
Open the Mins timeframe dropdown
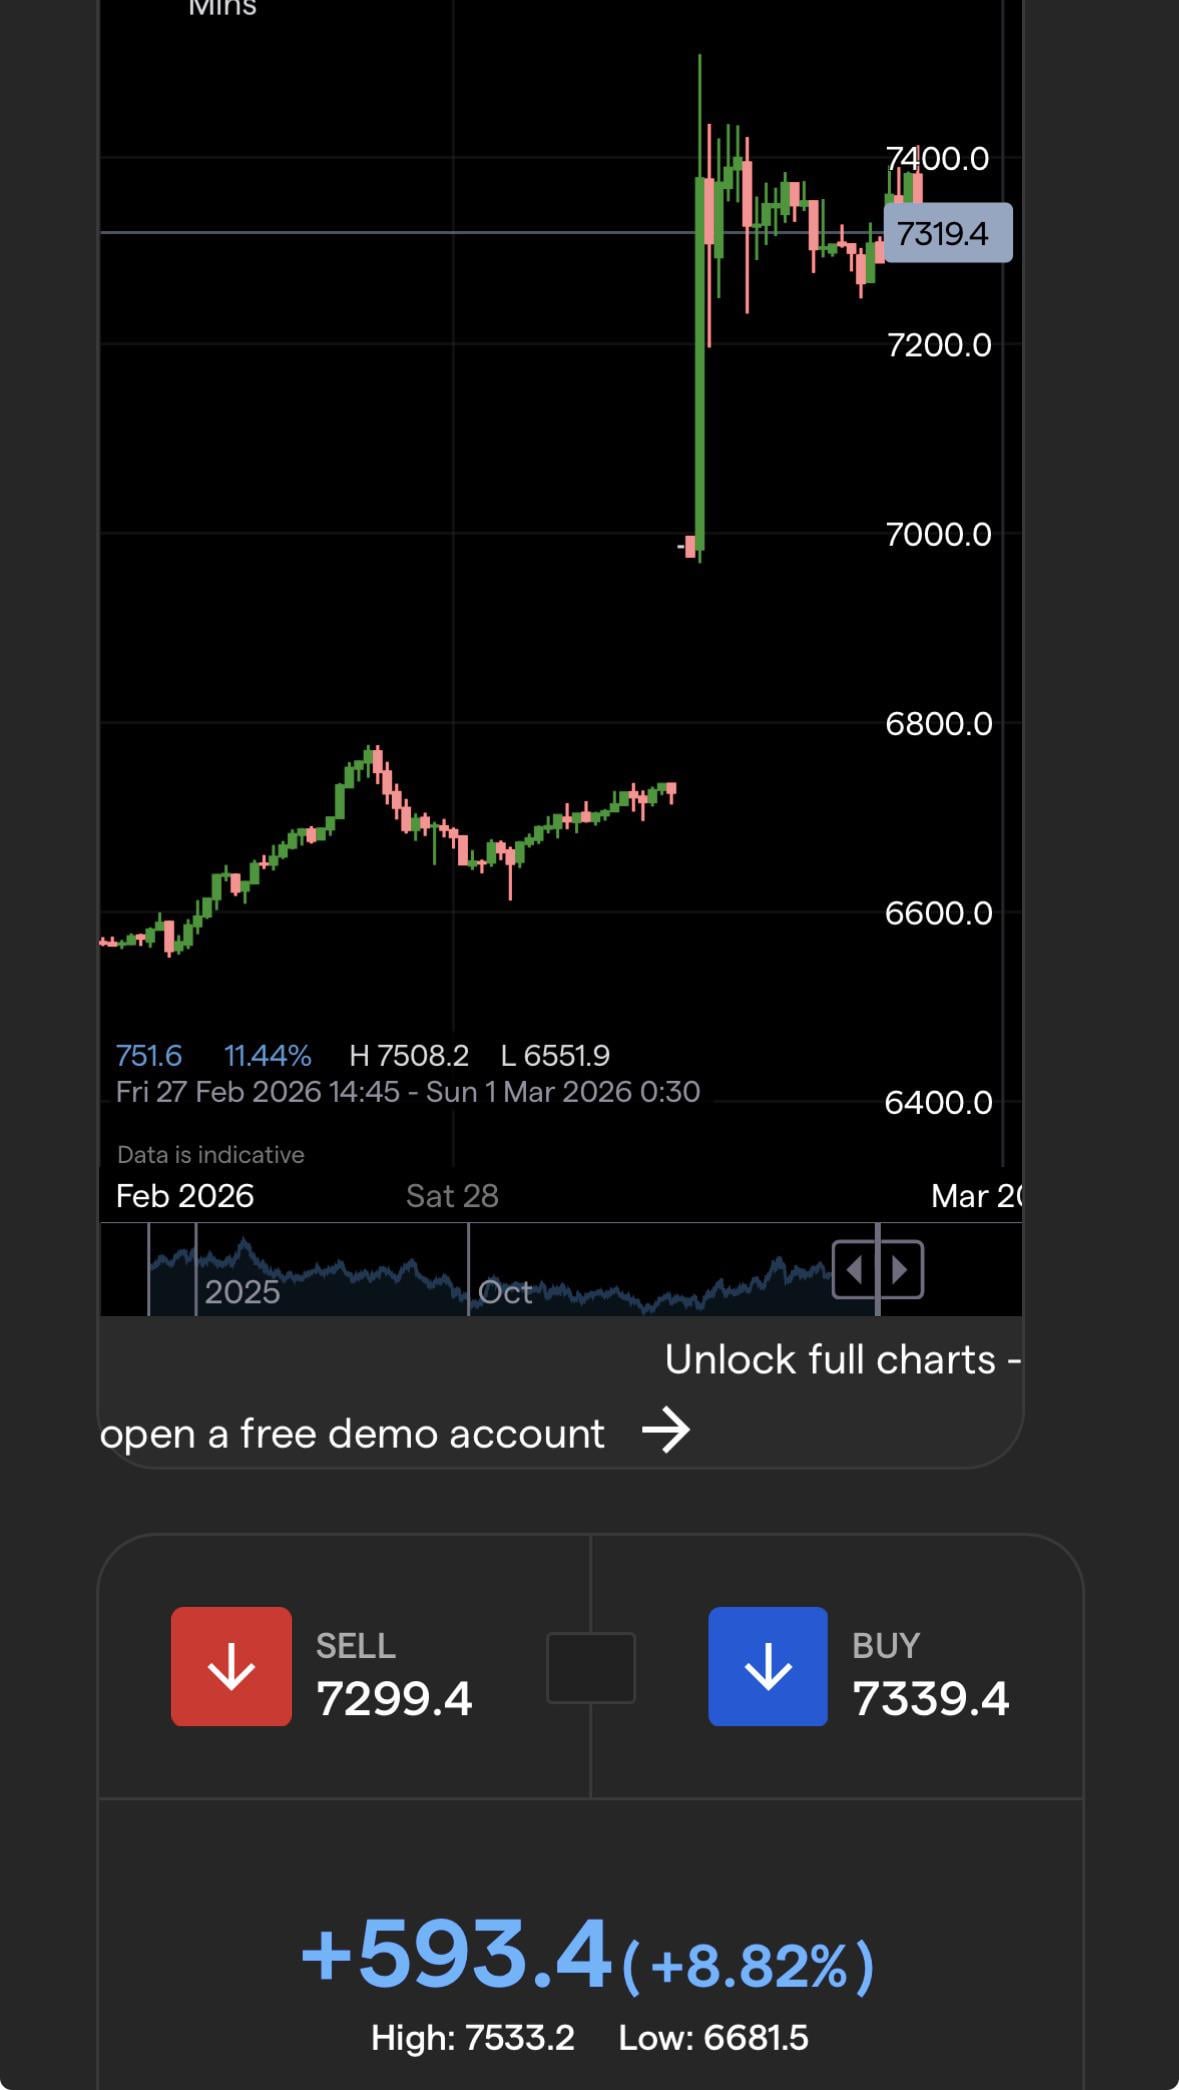click(x=222, y=8)
